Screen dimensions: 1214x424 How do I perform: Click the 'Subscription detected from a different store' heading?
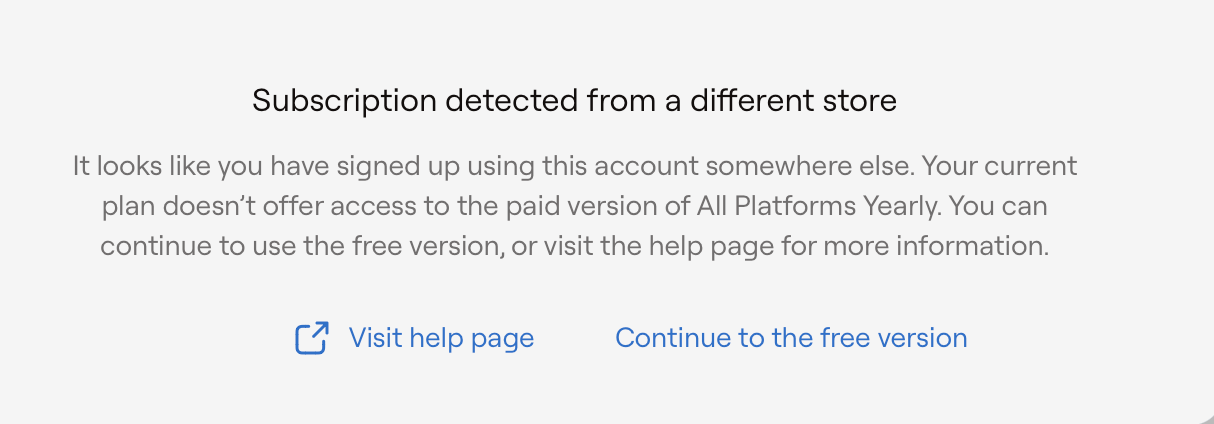click(x=574, y=101)
